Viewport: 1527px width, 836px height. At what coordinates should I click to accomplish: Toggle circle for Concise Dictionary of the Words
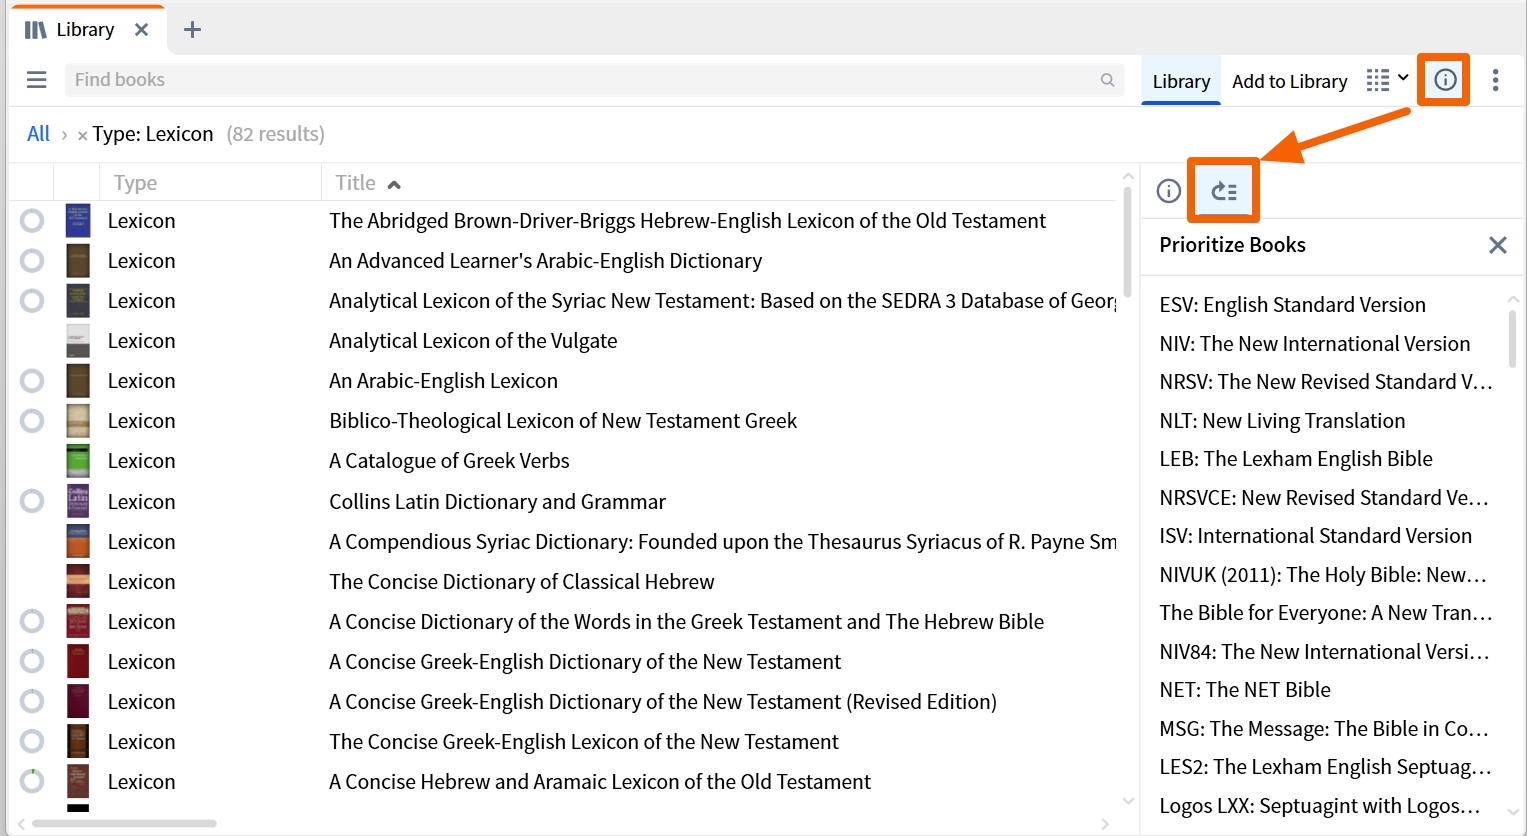point(32,621)
